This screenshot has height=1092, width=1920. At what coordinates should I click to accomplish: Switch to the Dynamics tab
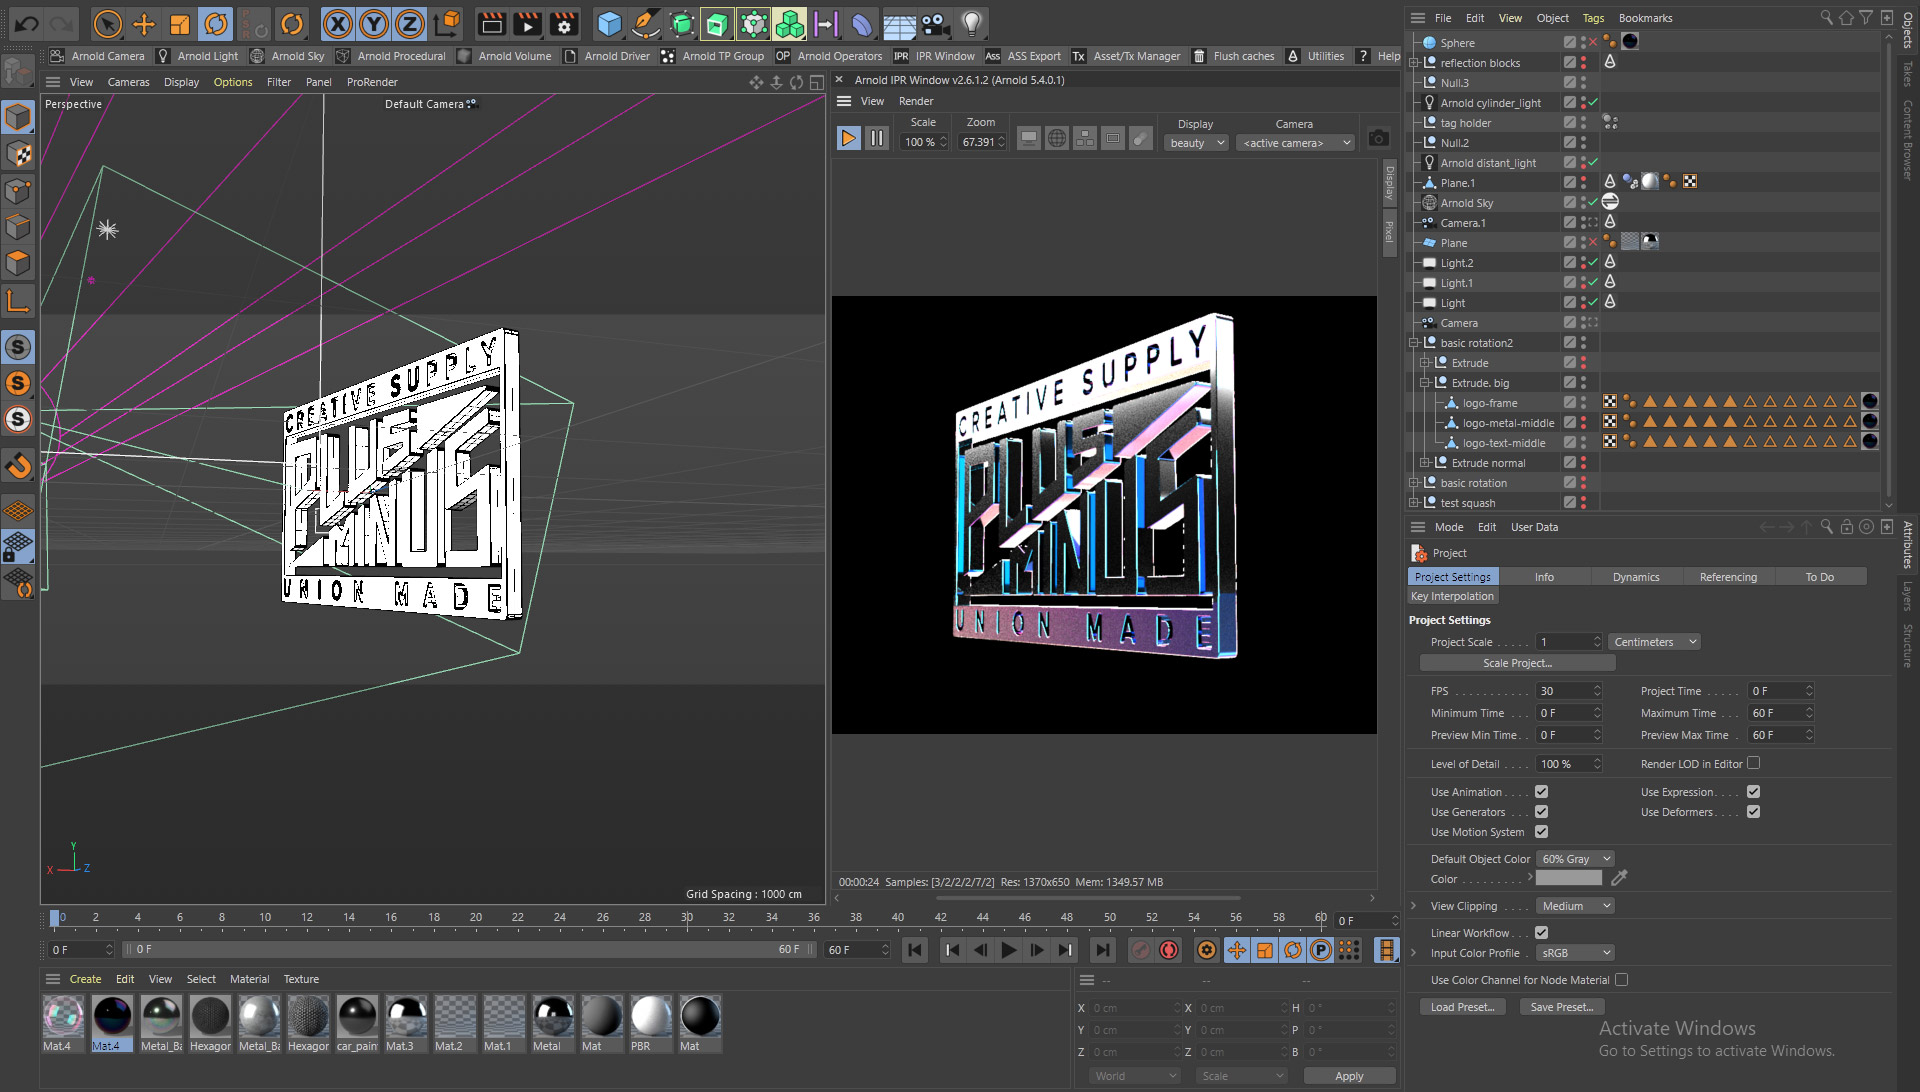1635,577
